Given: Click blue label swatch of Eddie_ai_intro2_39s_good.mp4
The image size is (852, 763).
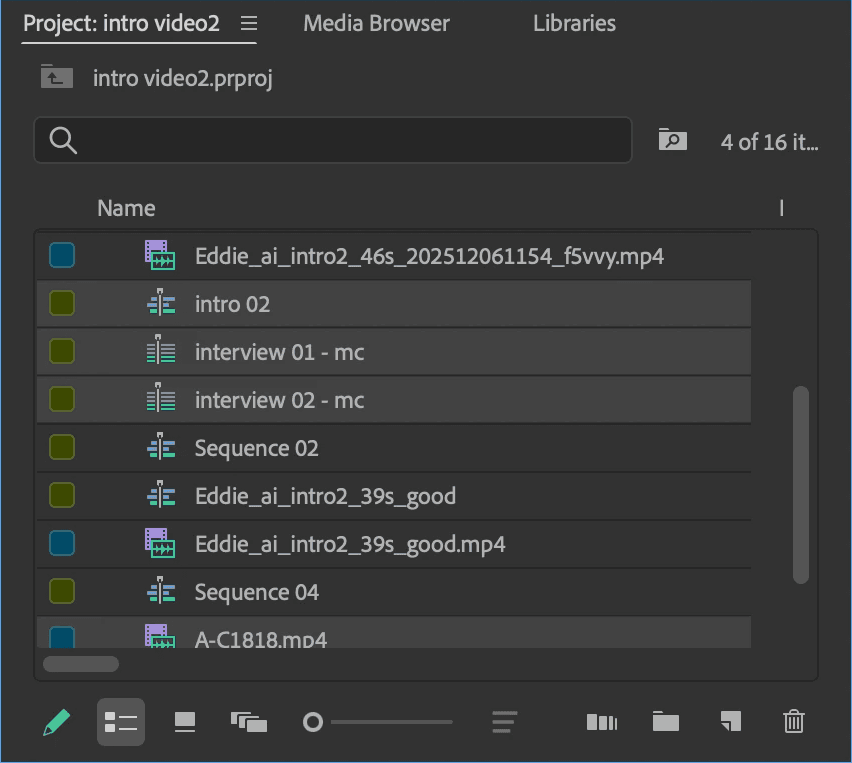Looking at the screenshot, I should pos(62,543).
